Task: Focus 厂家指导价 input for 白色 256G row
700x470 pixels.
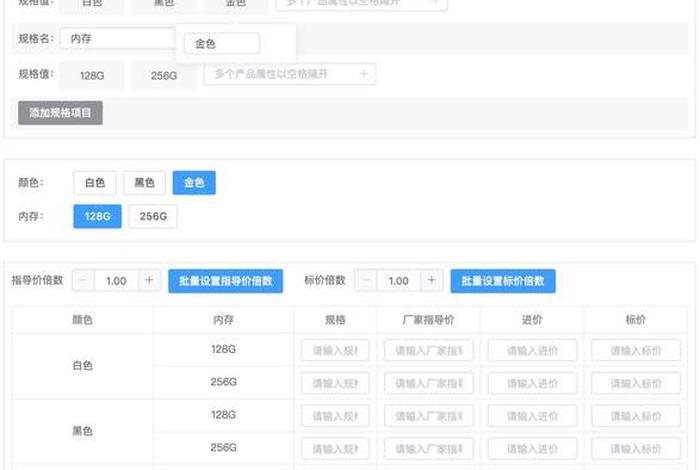Action: click(429, 383)
